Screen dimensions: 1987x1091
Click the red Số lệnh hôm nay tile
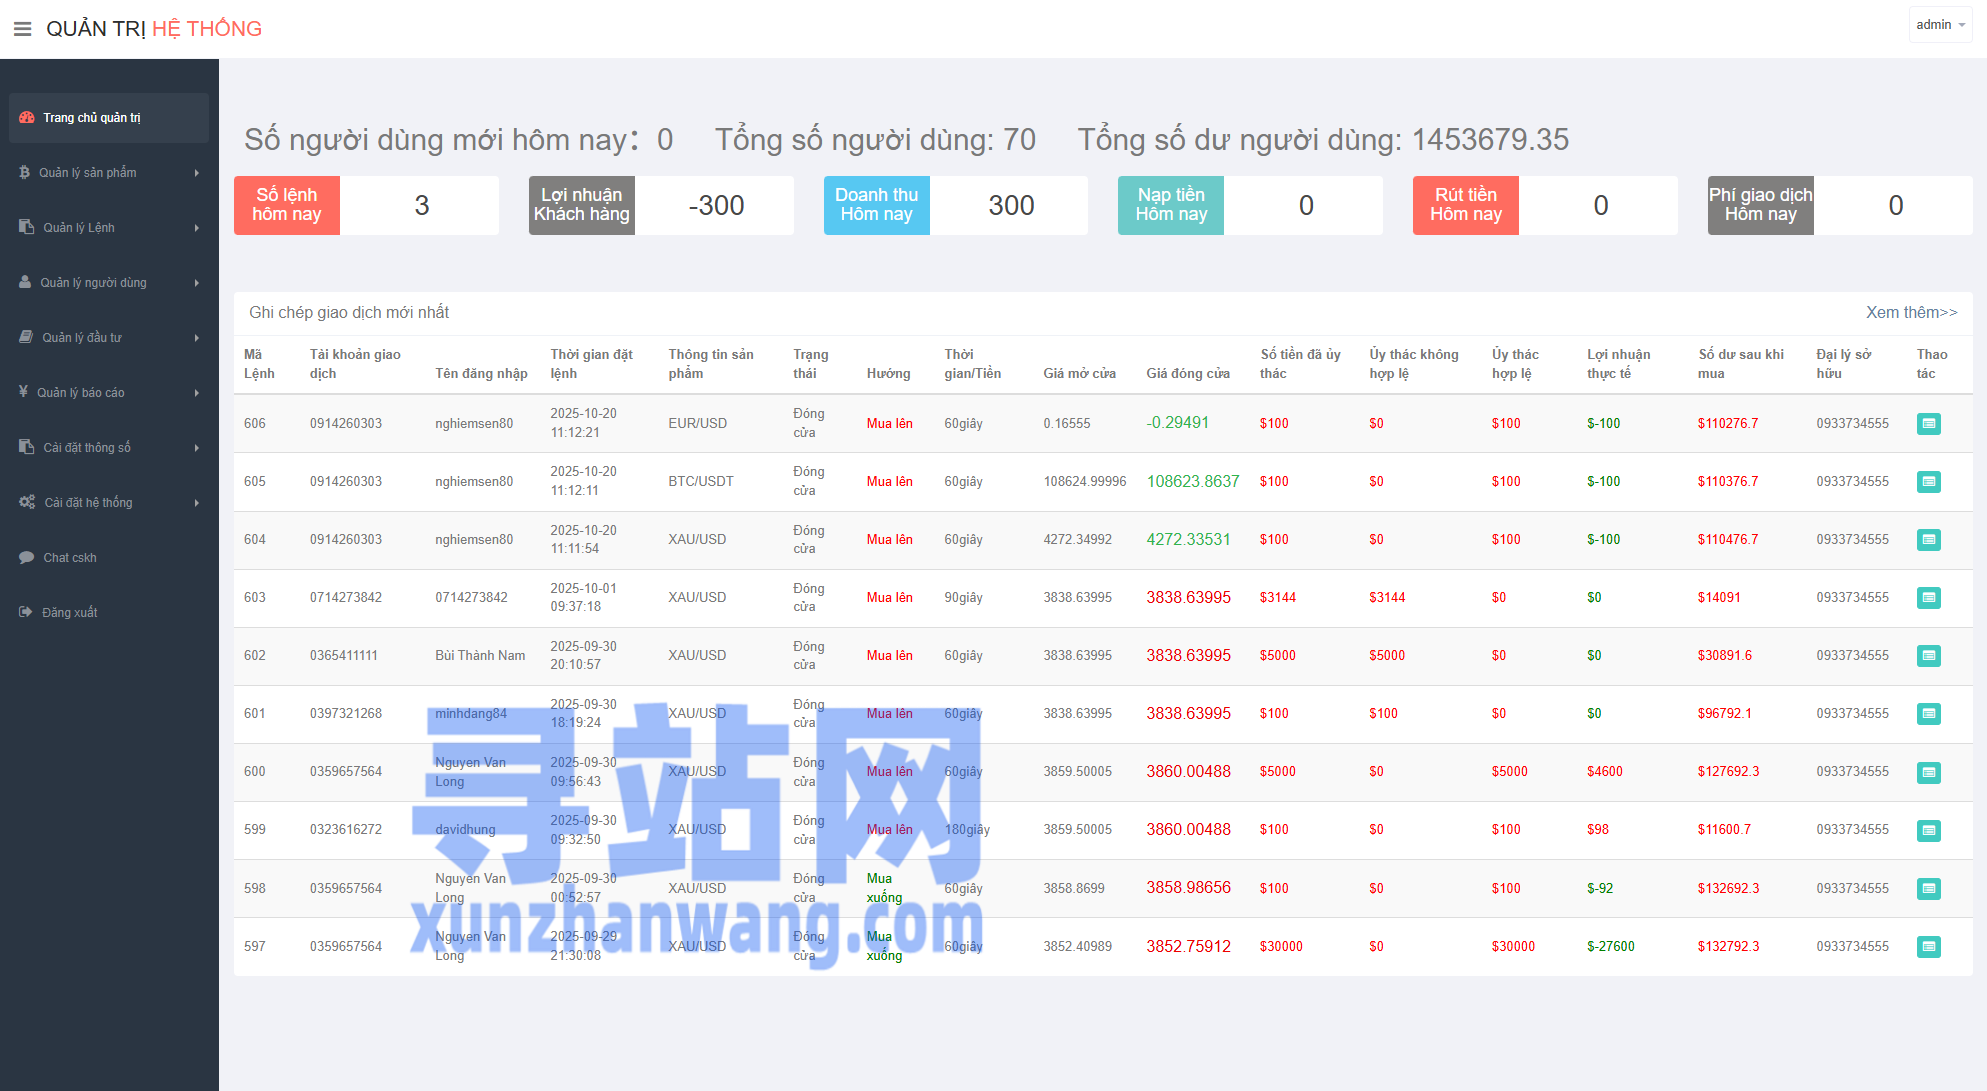coord(287,205)
